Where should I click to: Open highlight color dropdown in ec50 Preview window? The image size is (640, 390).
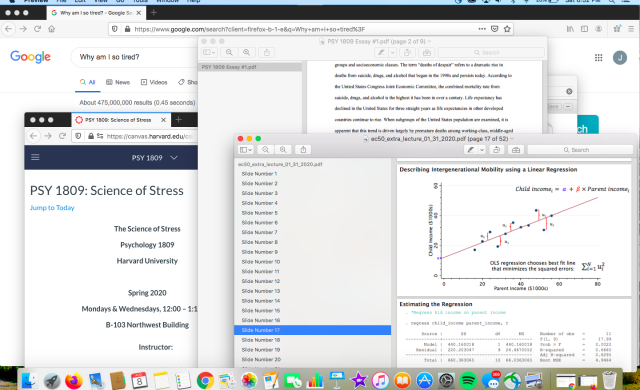482,150
